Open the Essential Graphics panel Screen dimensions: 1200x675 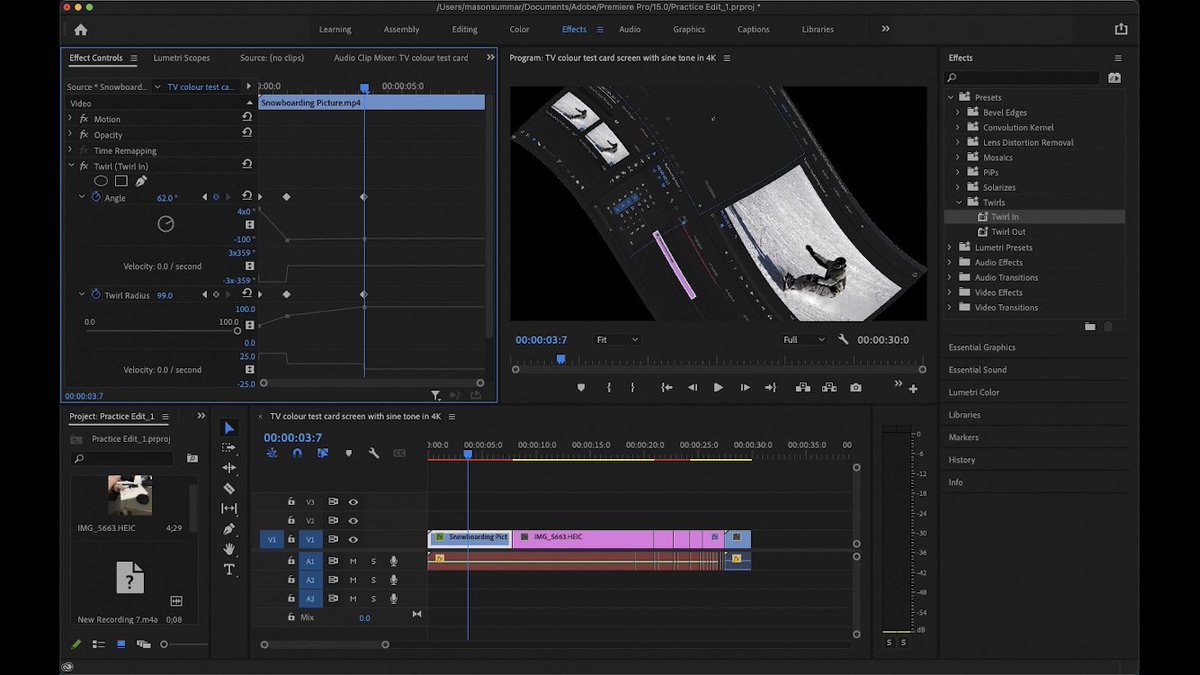tap(982, 348)
